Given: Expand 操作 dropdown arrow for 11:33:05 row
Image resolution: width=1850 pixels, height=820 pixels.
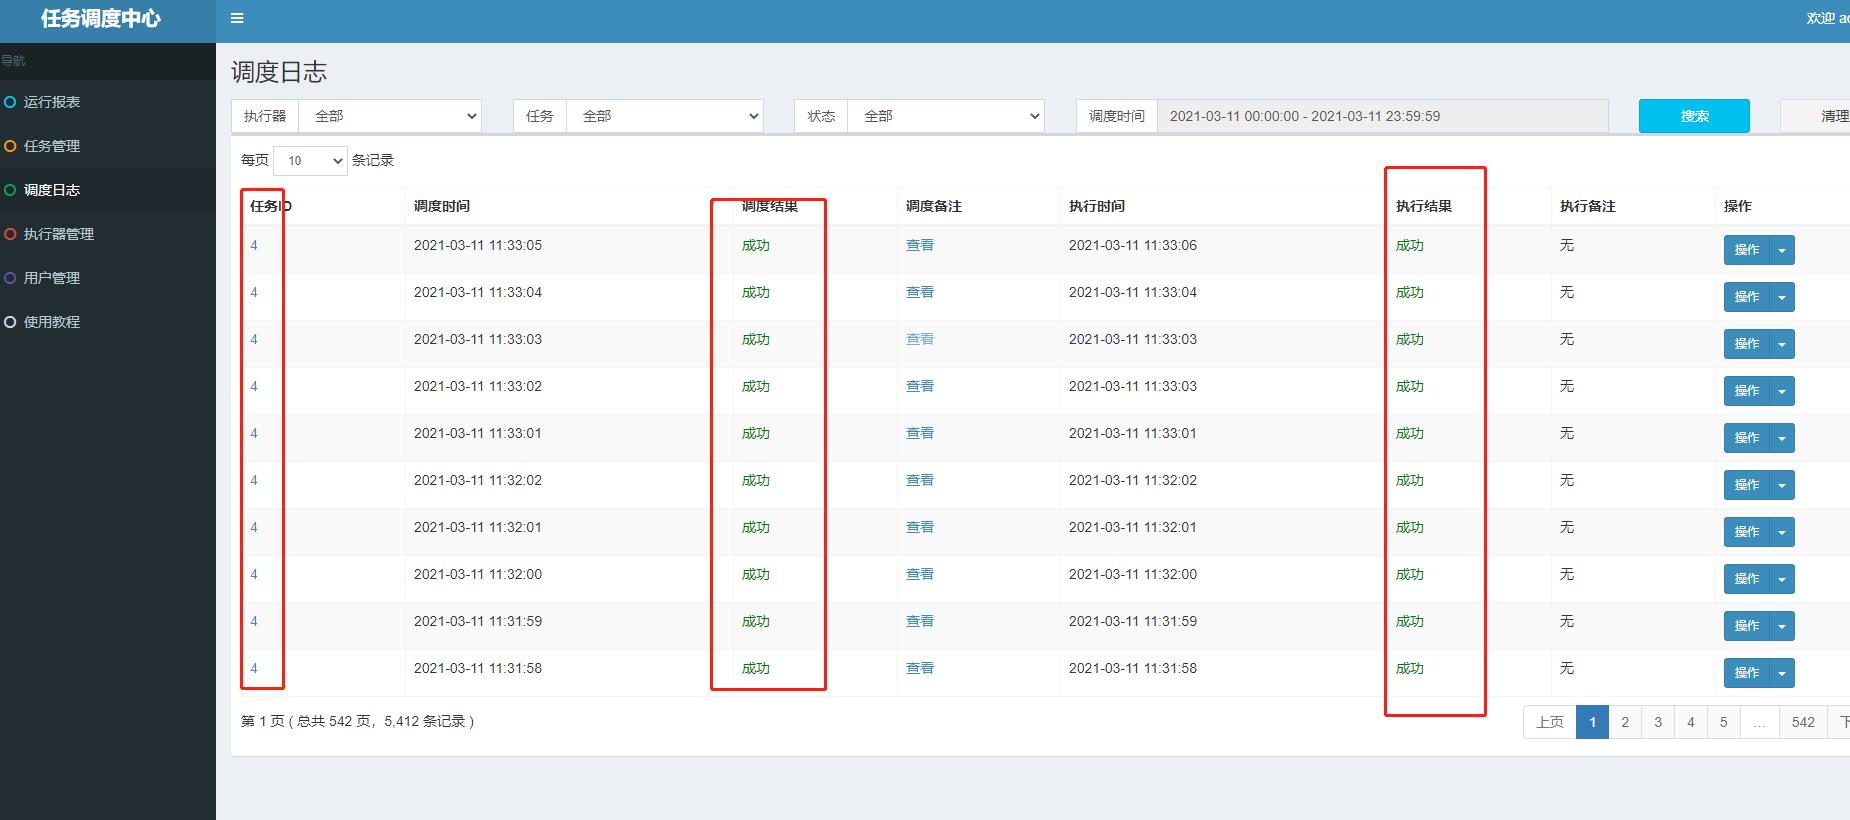Looking at the screenshot, I should (1782, 250).
